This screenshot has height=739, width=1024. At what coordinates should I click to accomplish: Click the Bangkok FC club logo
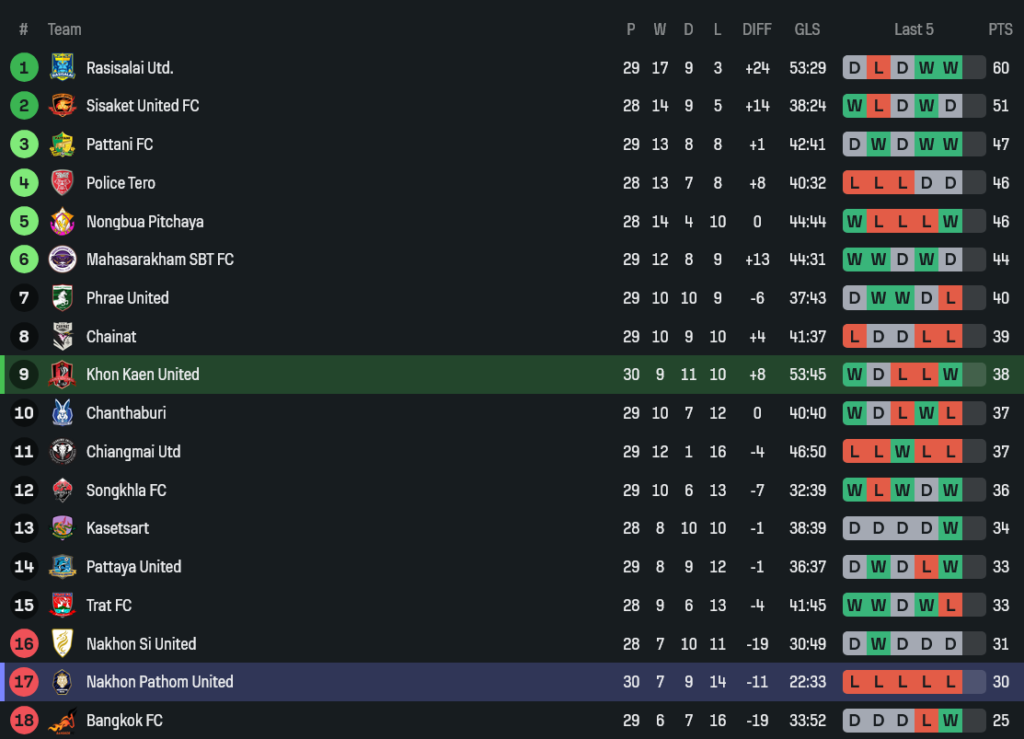coord(62,720)
